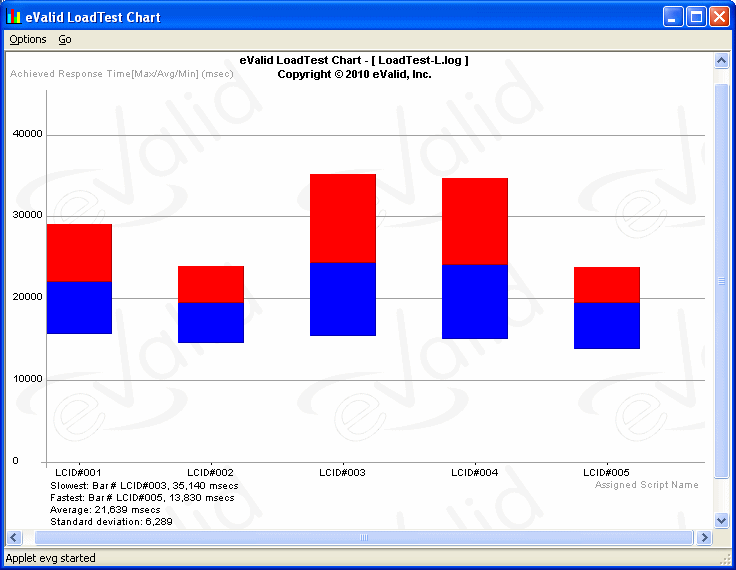The image size is (736, 570).
Task: Click the red segment of LCID#005 bar
Action: pyautogui.click(x=607, y=285)
